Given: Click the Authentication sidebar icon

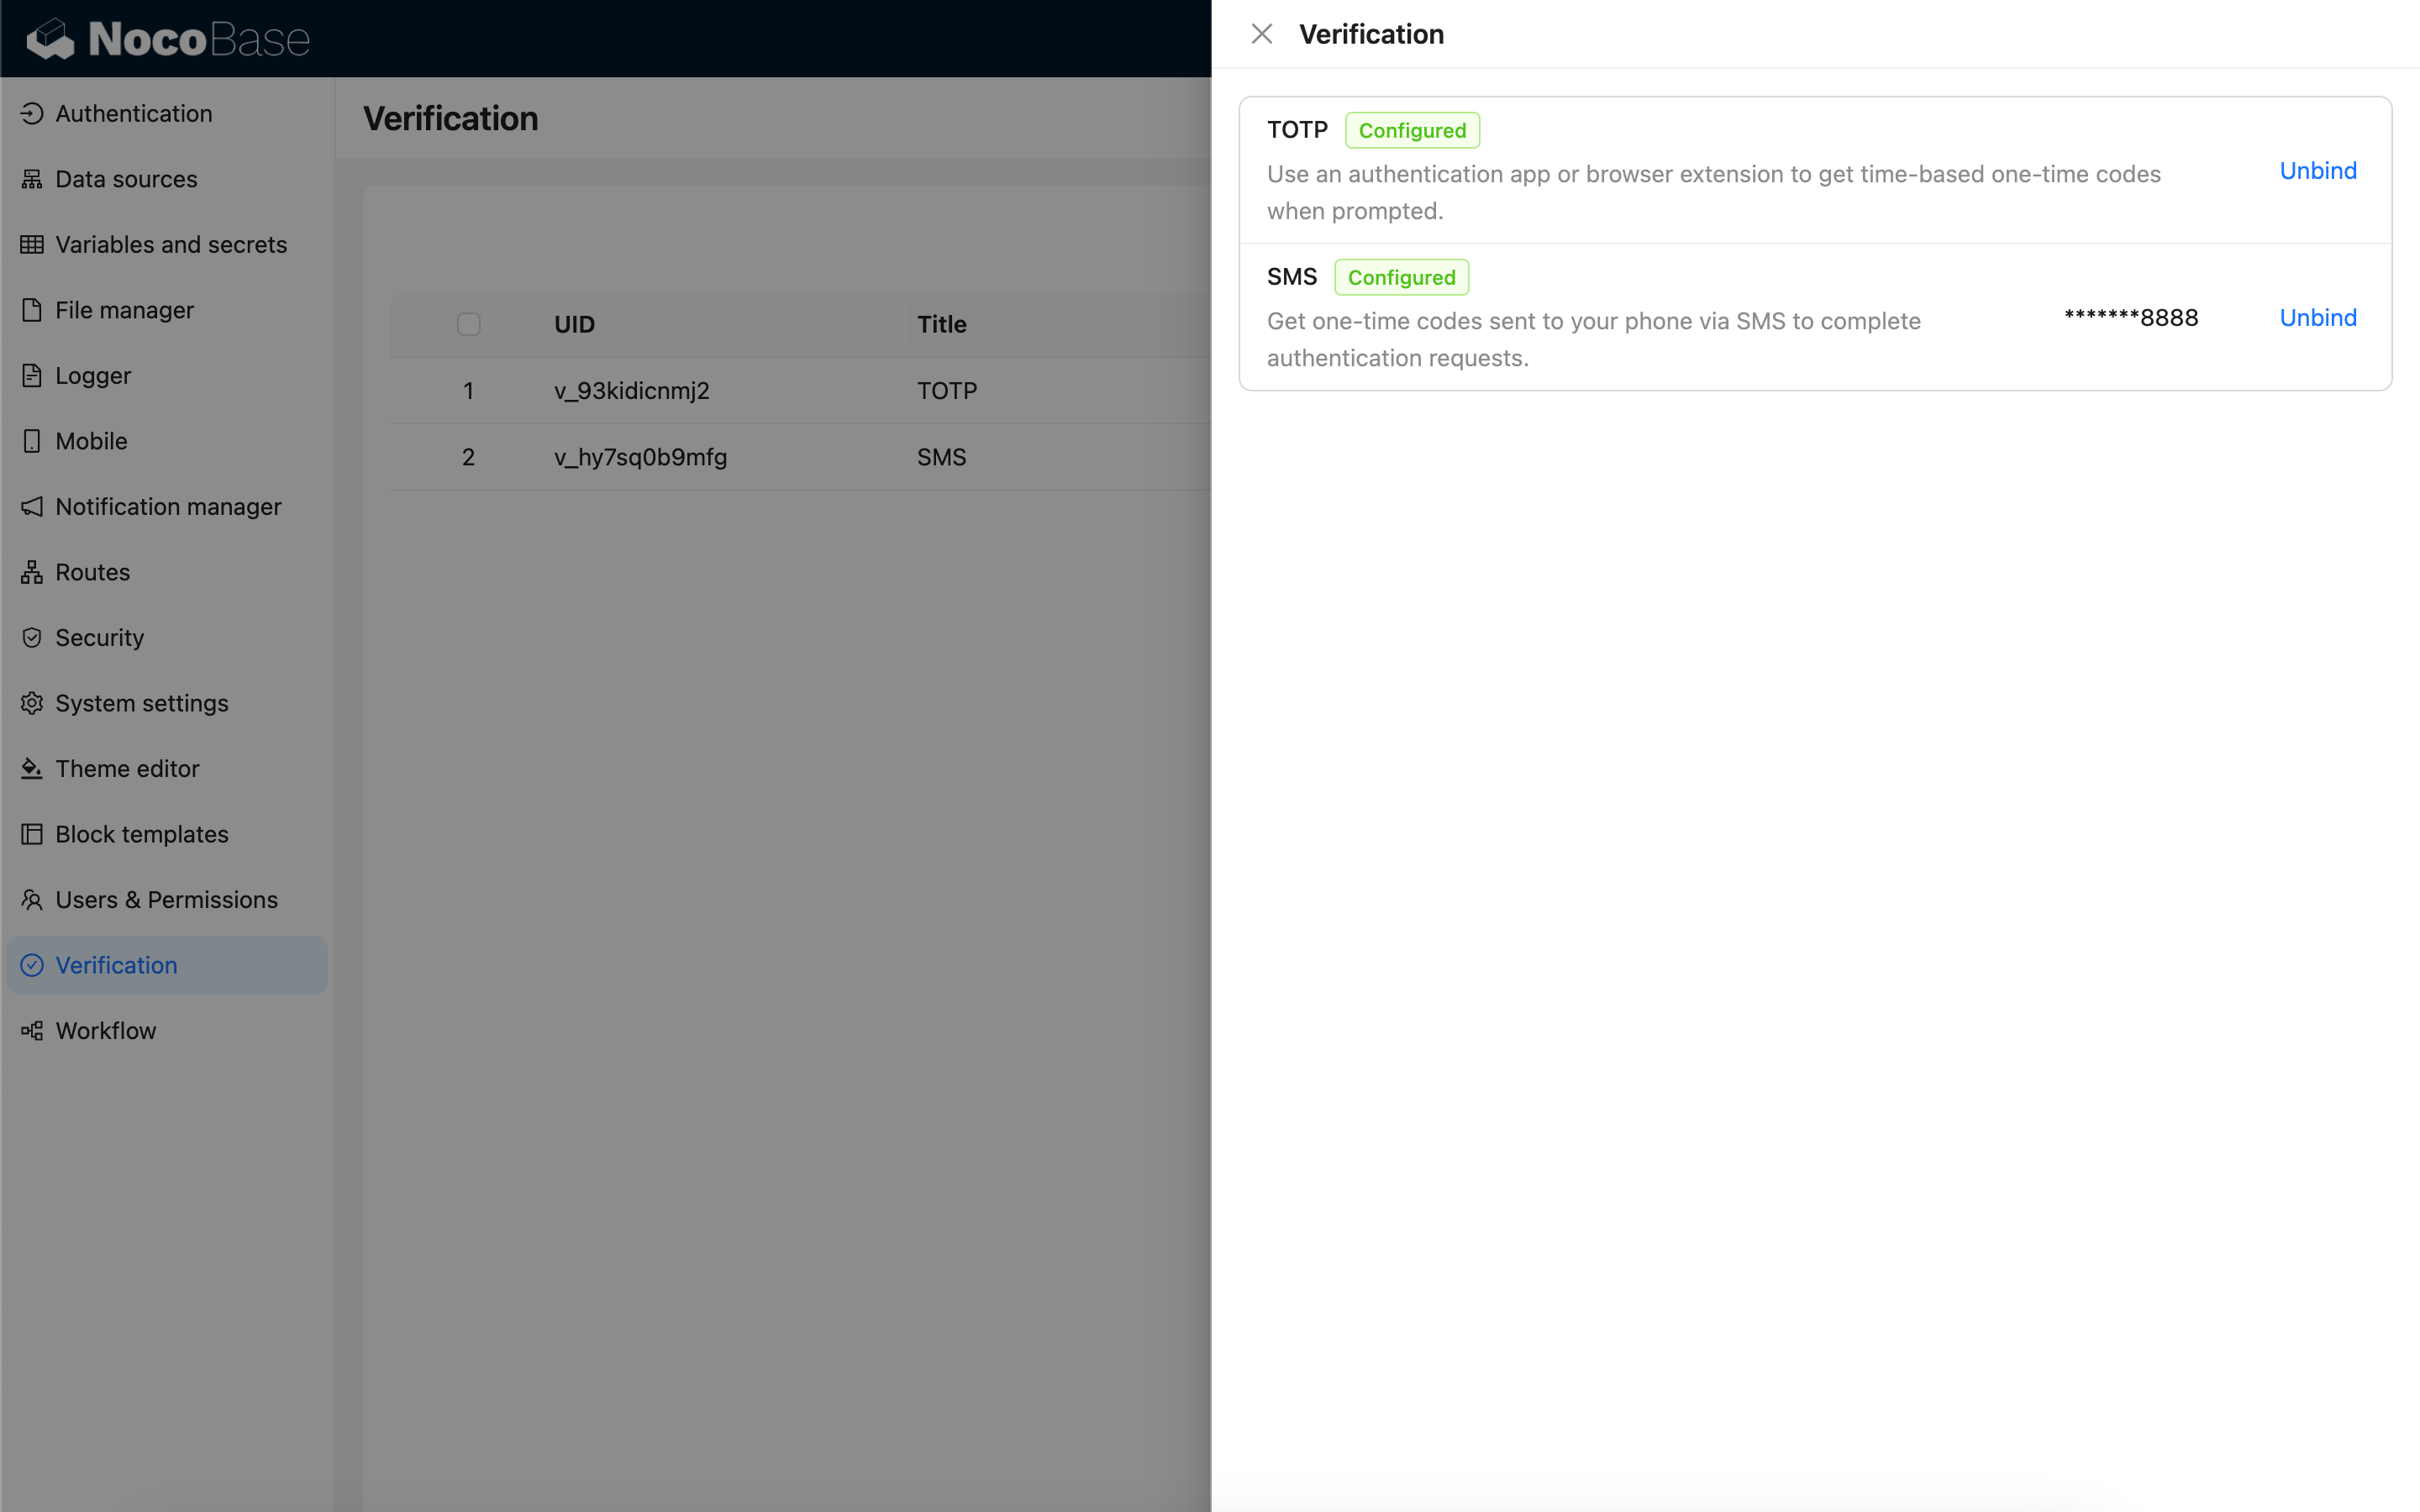Looking at the screenshot, I should [32, 114].
